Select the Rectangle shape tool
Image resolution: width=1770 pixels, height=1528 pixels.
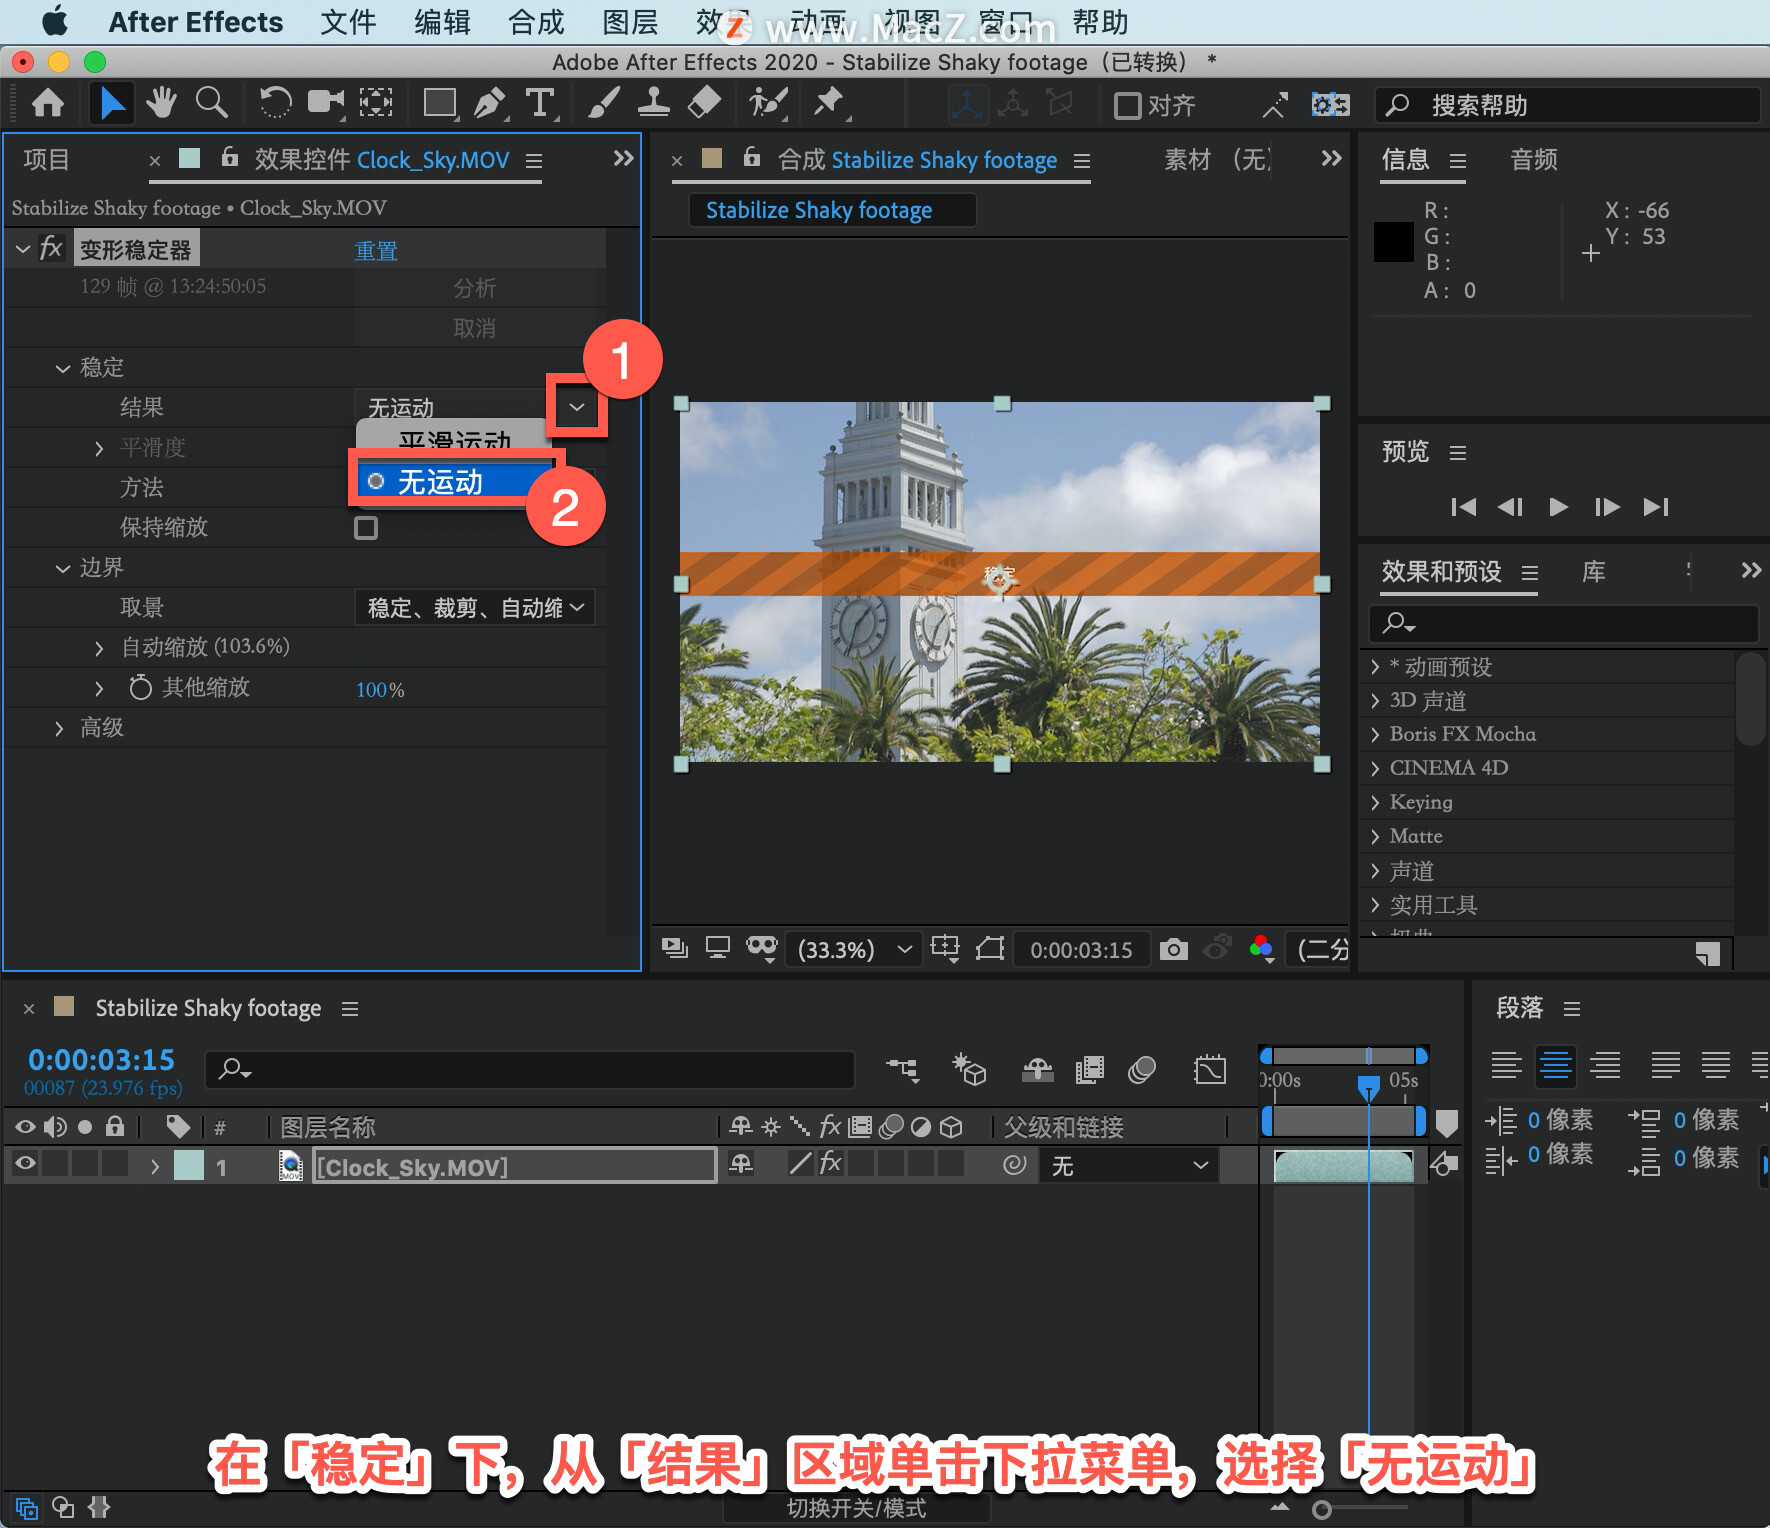coord(440,104)
